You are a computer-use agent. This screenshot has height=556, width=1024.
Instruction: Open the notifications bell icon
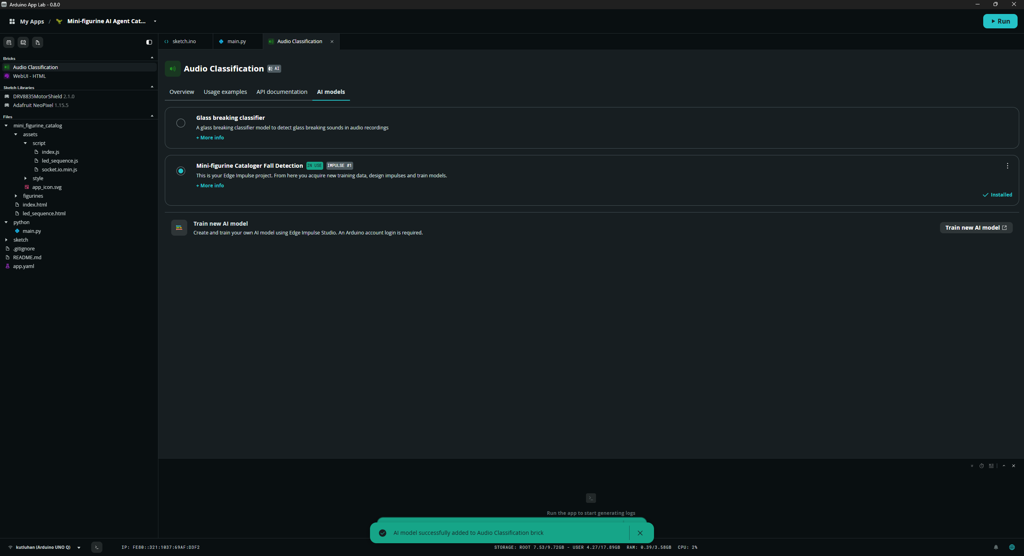[x=996, y=548]
